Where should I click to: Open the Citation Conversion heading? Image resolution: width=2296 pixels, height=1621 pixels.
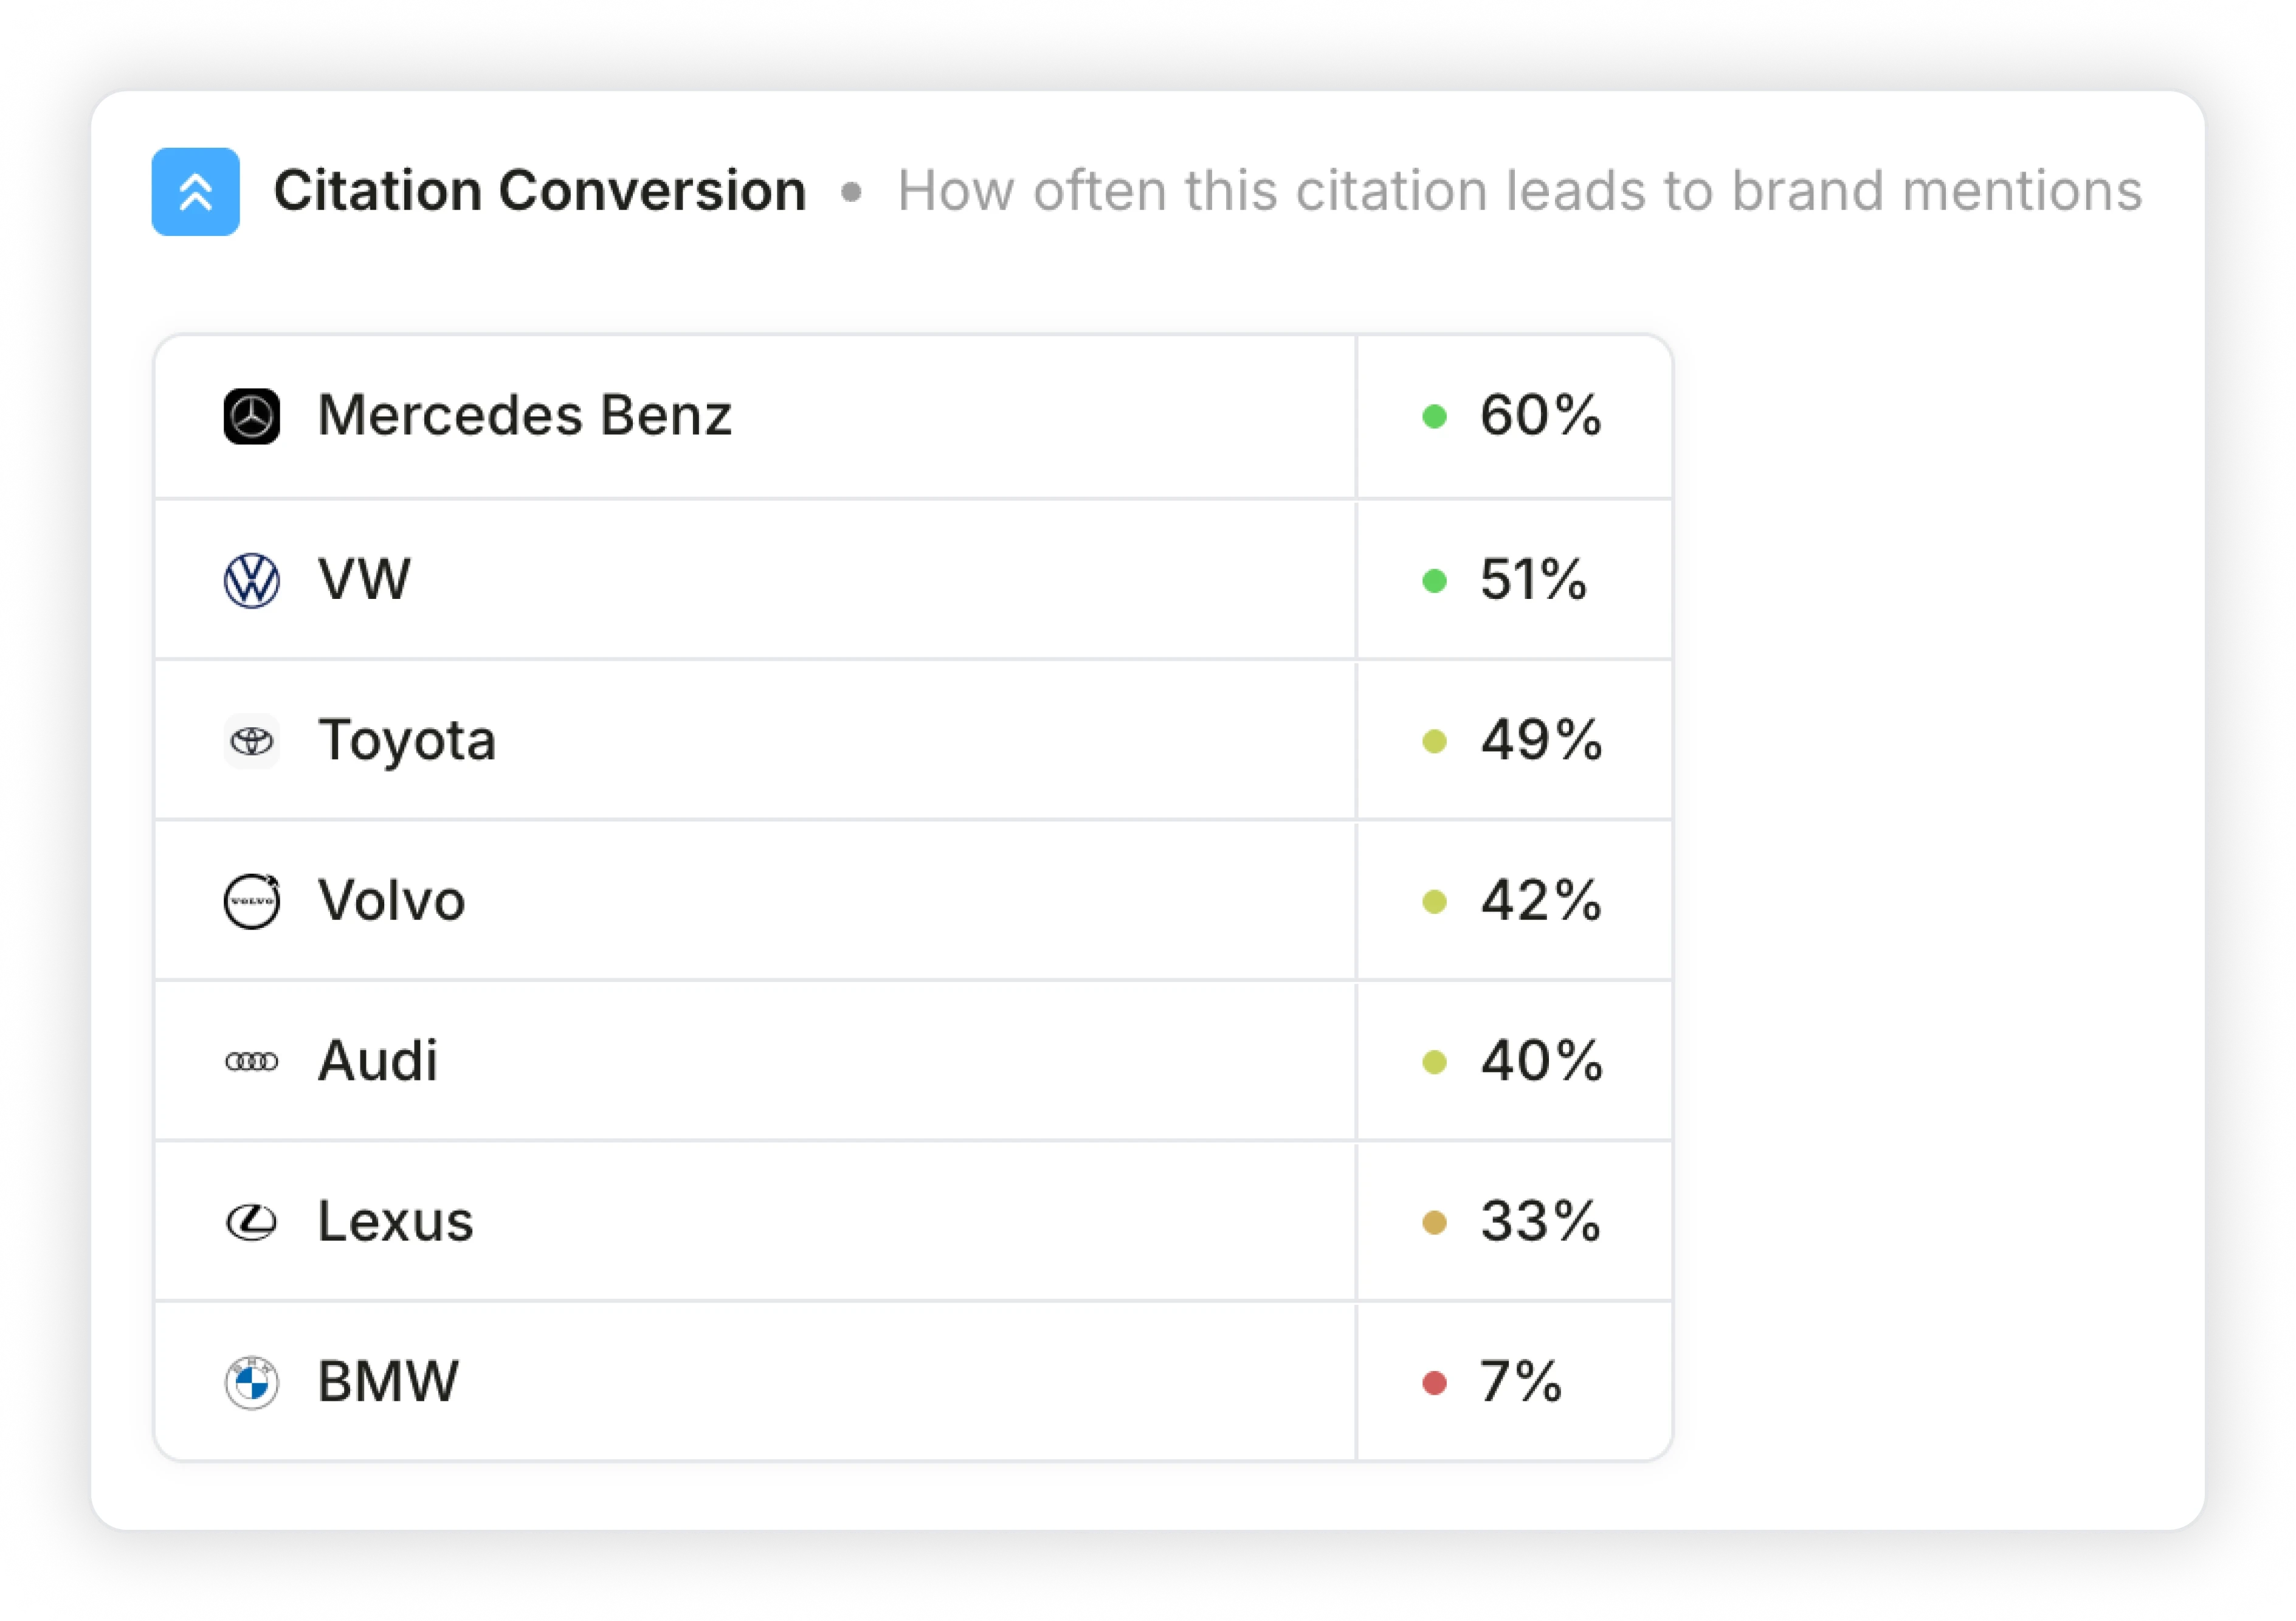click(540, 191)
